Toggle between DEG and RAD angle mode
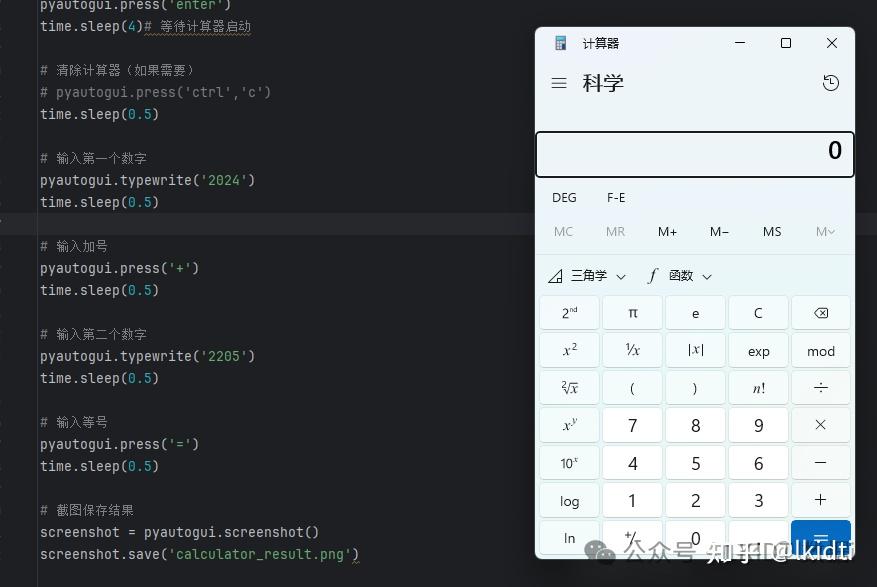The image size is (877, 587). [x=563, y=197]
